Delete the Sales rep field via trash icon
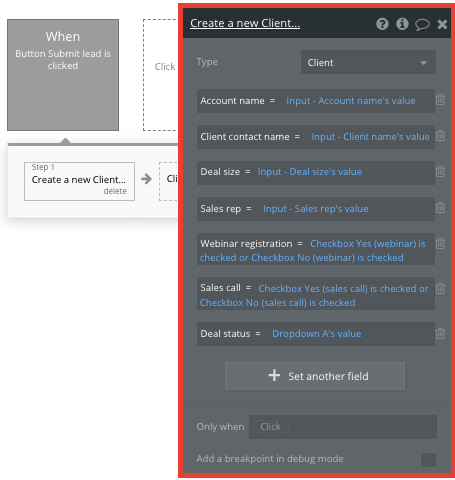 440,208
